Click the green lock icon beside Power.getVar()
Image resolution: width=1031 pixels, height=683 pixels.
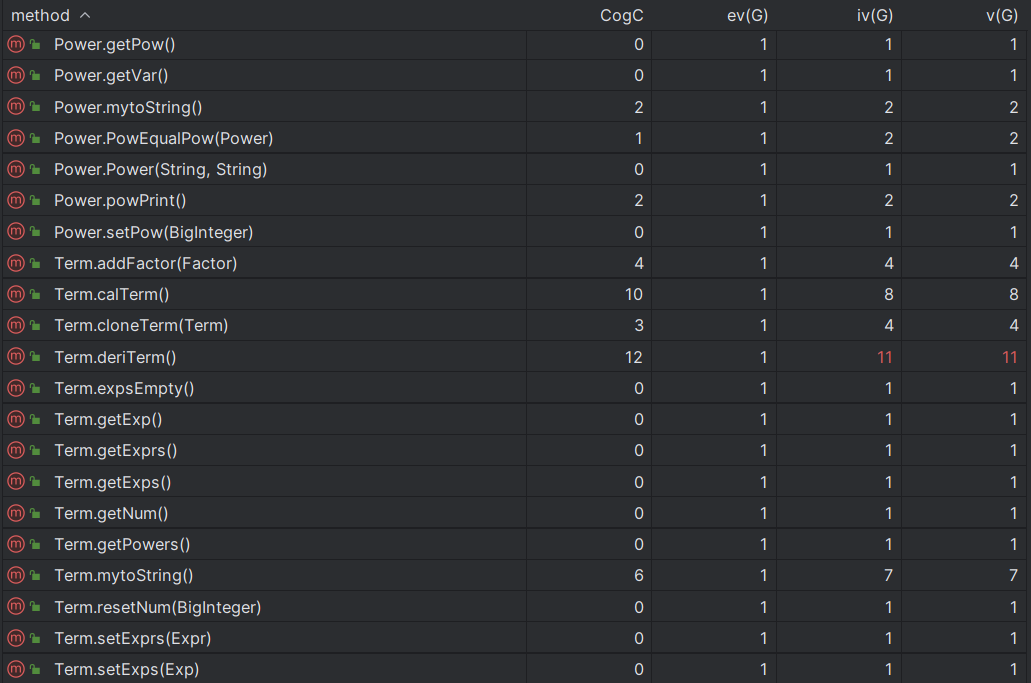click(x=35, y=76)
